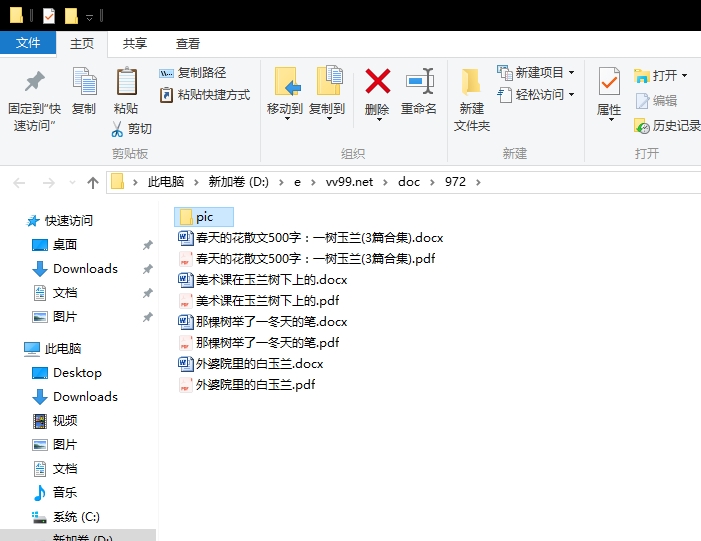Select Quick access (快速访问) in sidebar
Viewport: 701px width, 541px height.
click(x=59, y=220)
